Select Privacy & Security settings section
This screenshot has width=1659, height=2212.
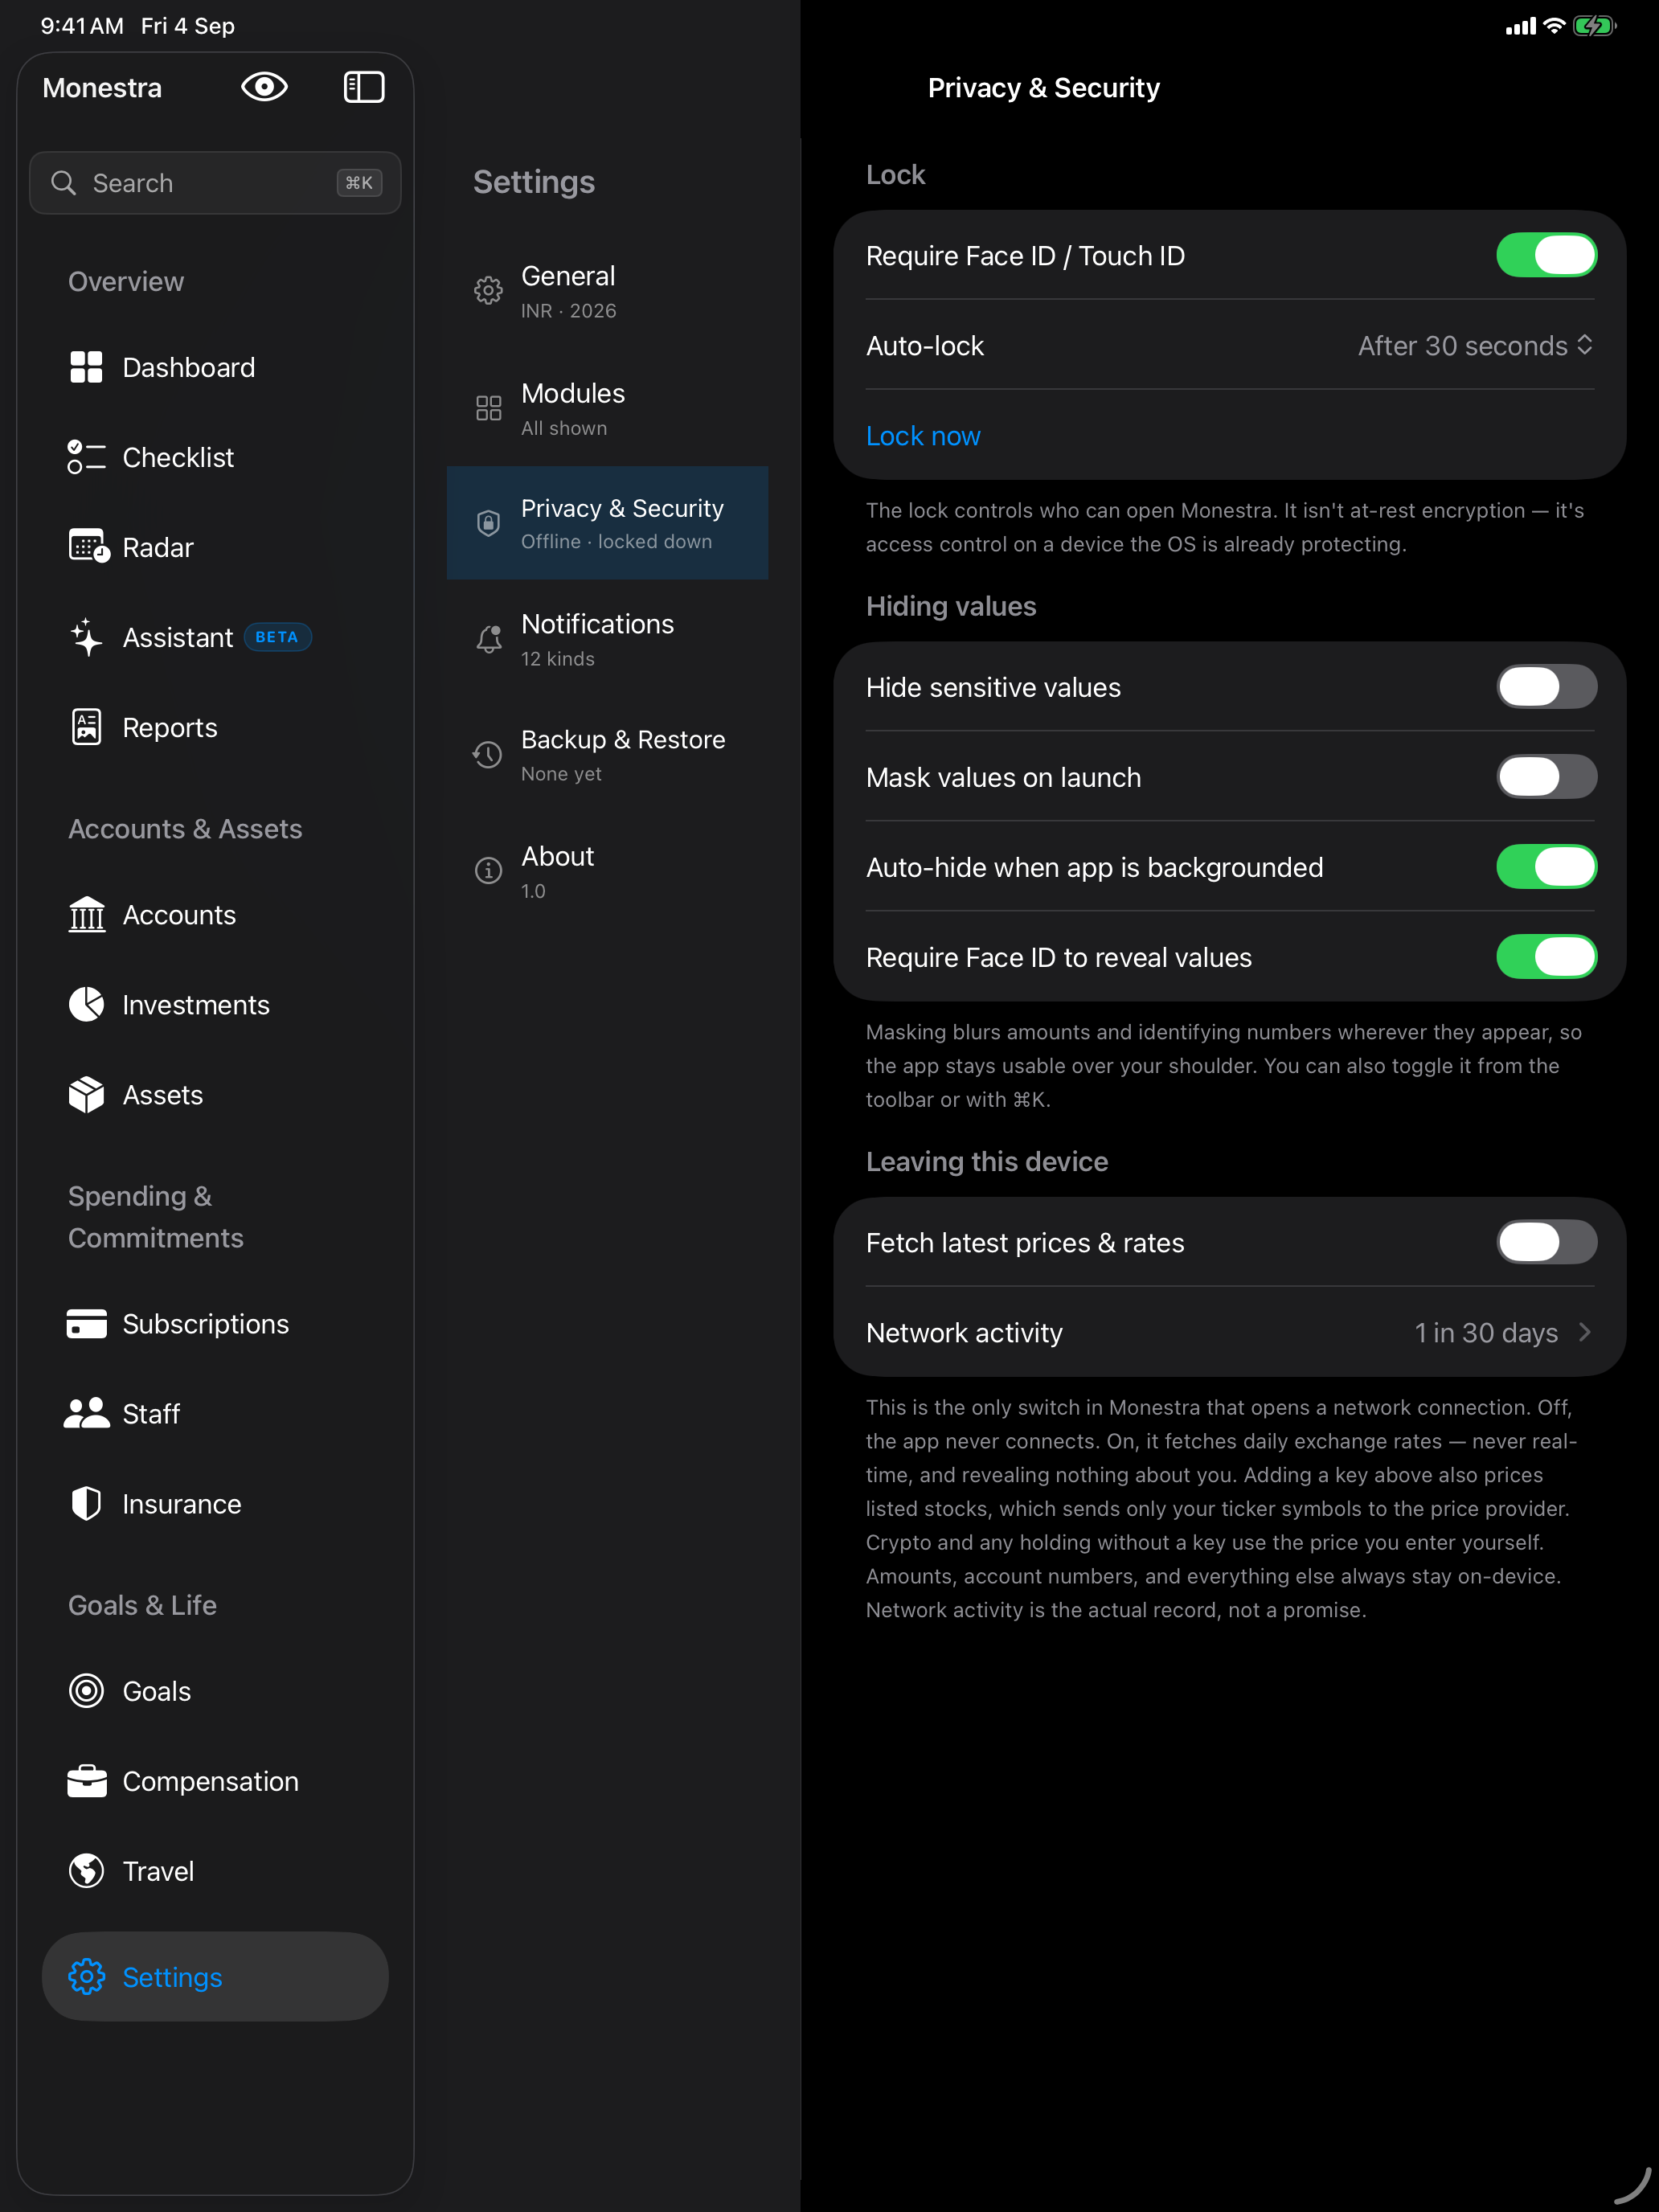607,523
